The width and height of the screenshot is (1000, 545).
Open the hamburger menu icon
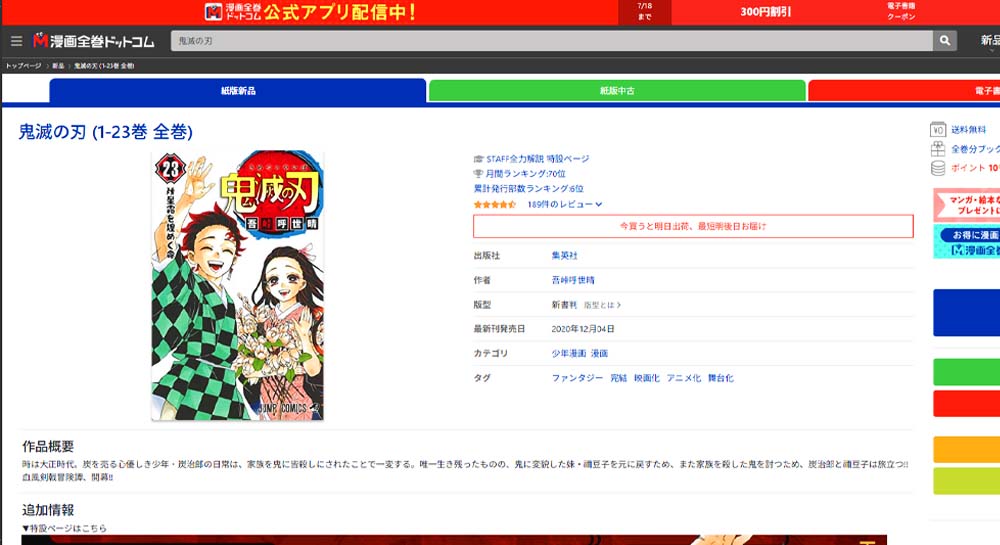coord(17,41)
